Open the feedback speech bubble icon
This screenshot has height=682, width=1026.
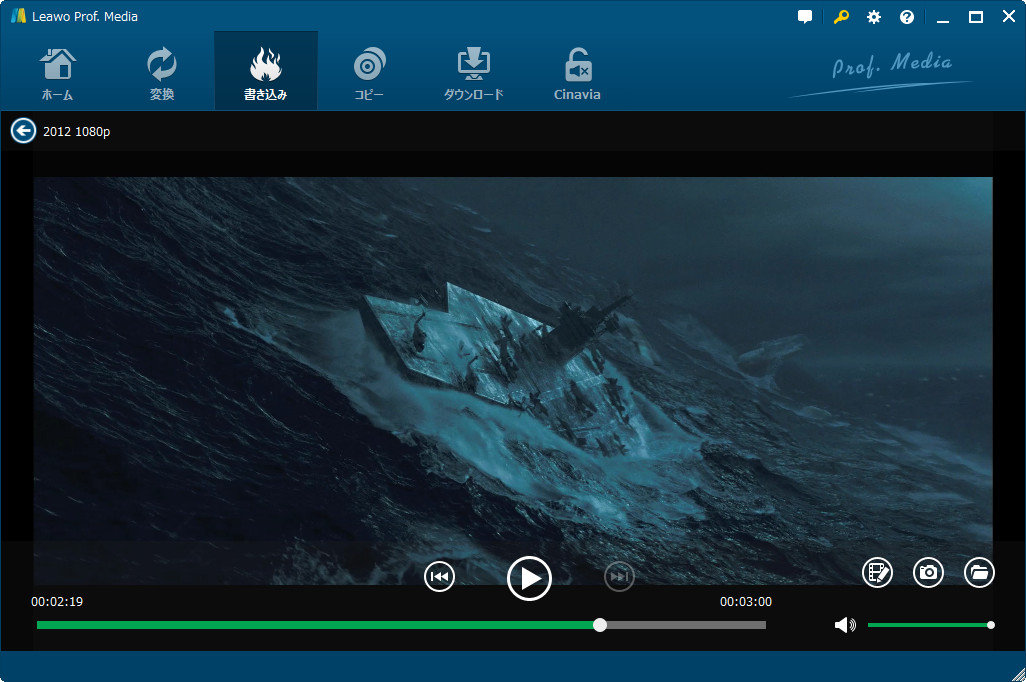click(805, 17)
